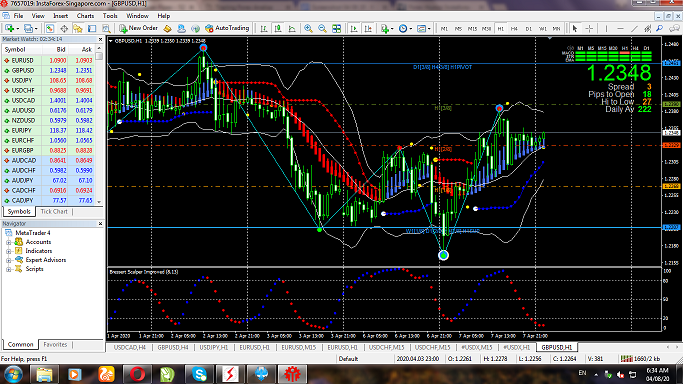Click the Zoom In magnifier icon

(x=308, y=28)
